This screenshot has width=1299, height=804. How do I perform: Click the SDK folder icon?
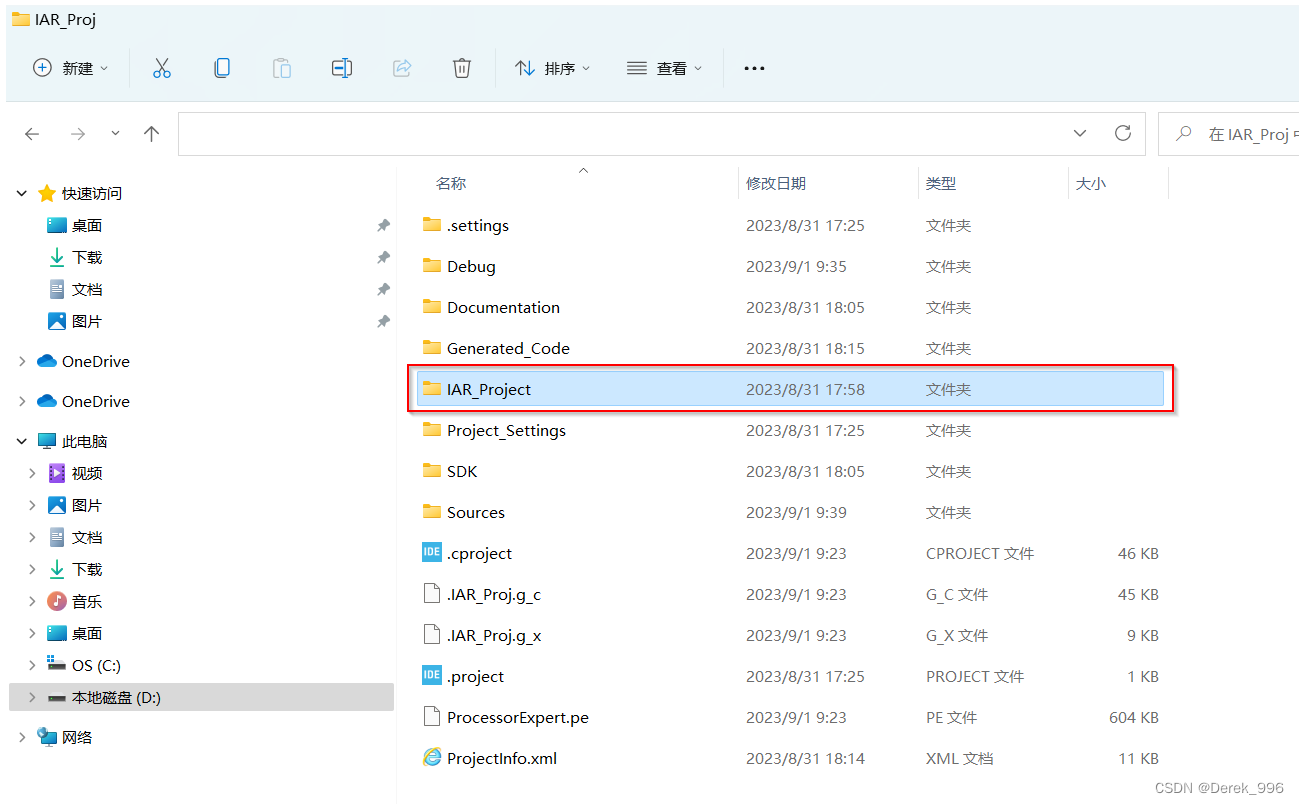coord(432,471)
